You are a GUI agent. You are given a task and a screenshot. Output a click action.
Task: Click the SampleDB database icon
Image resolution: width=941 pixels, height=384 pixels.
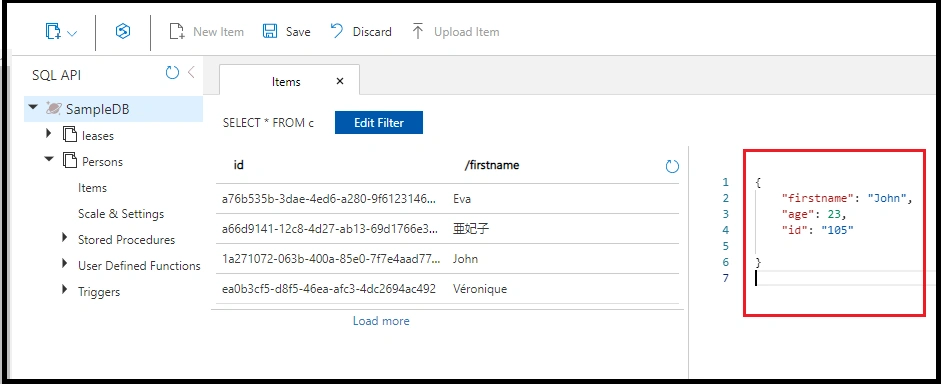[53, 109]
